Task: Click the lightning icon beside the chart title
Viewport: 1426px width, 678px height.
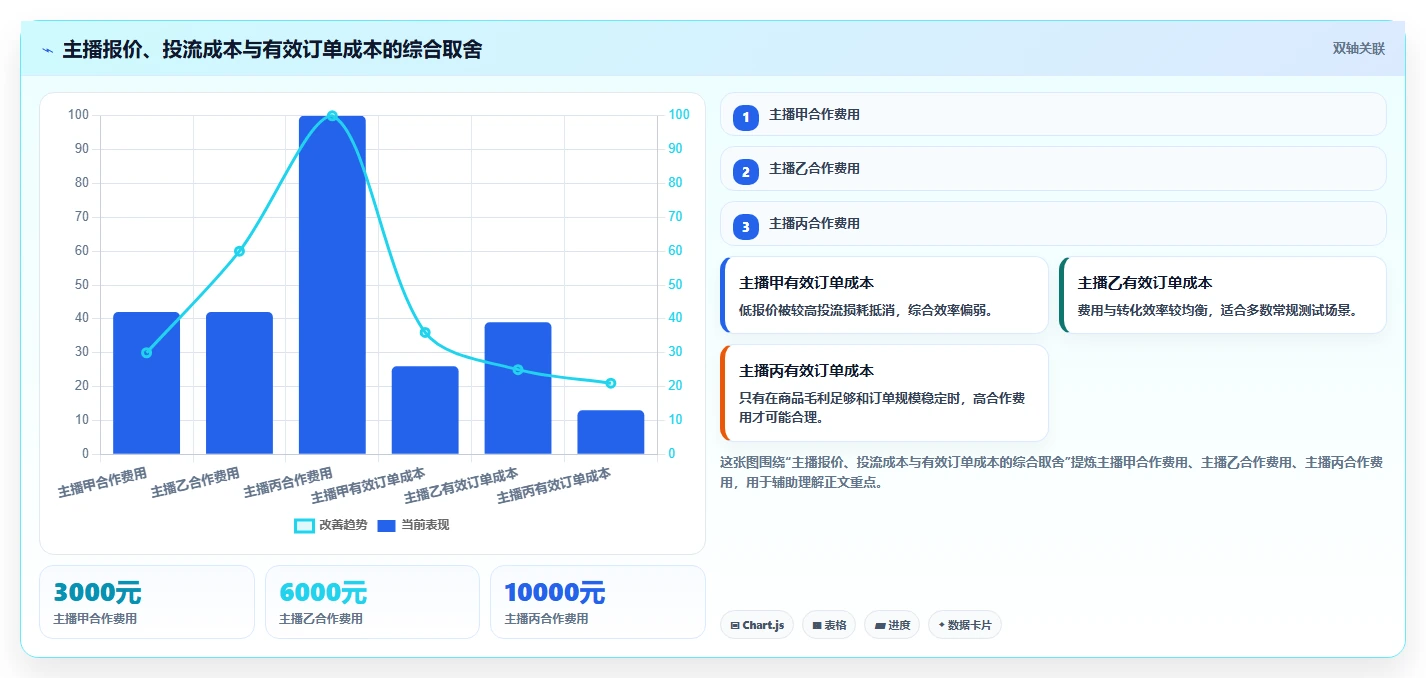Action: (47, 50)
